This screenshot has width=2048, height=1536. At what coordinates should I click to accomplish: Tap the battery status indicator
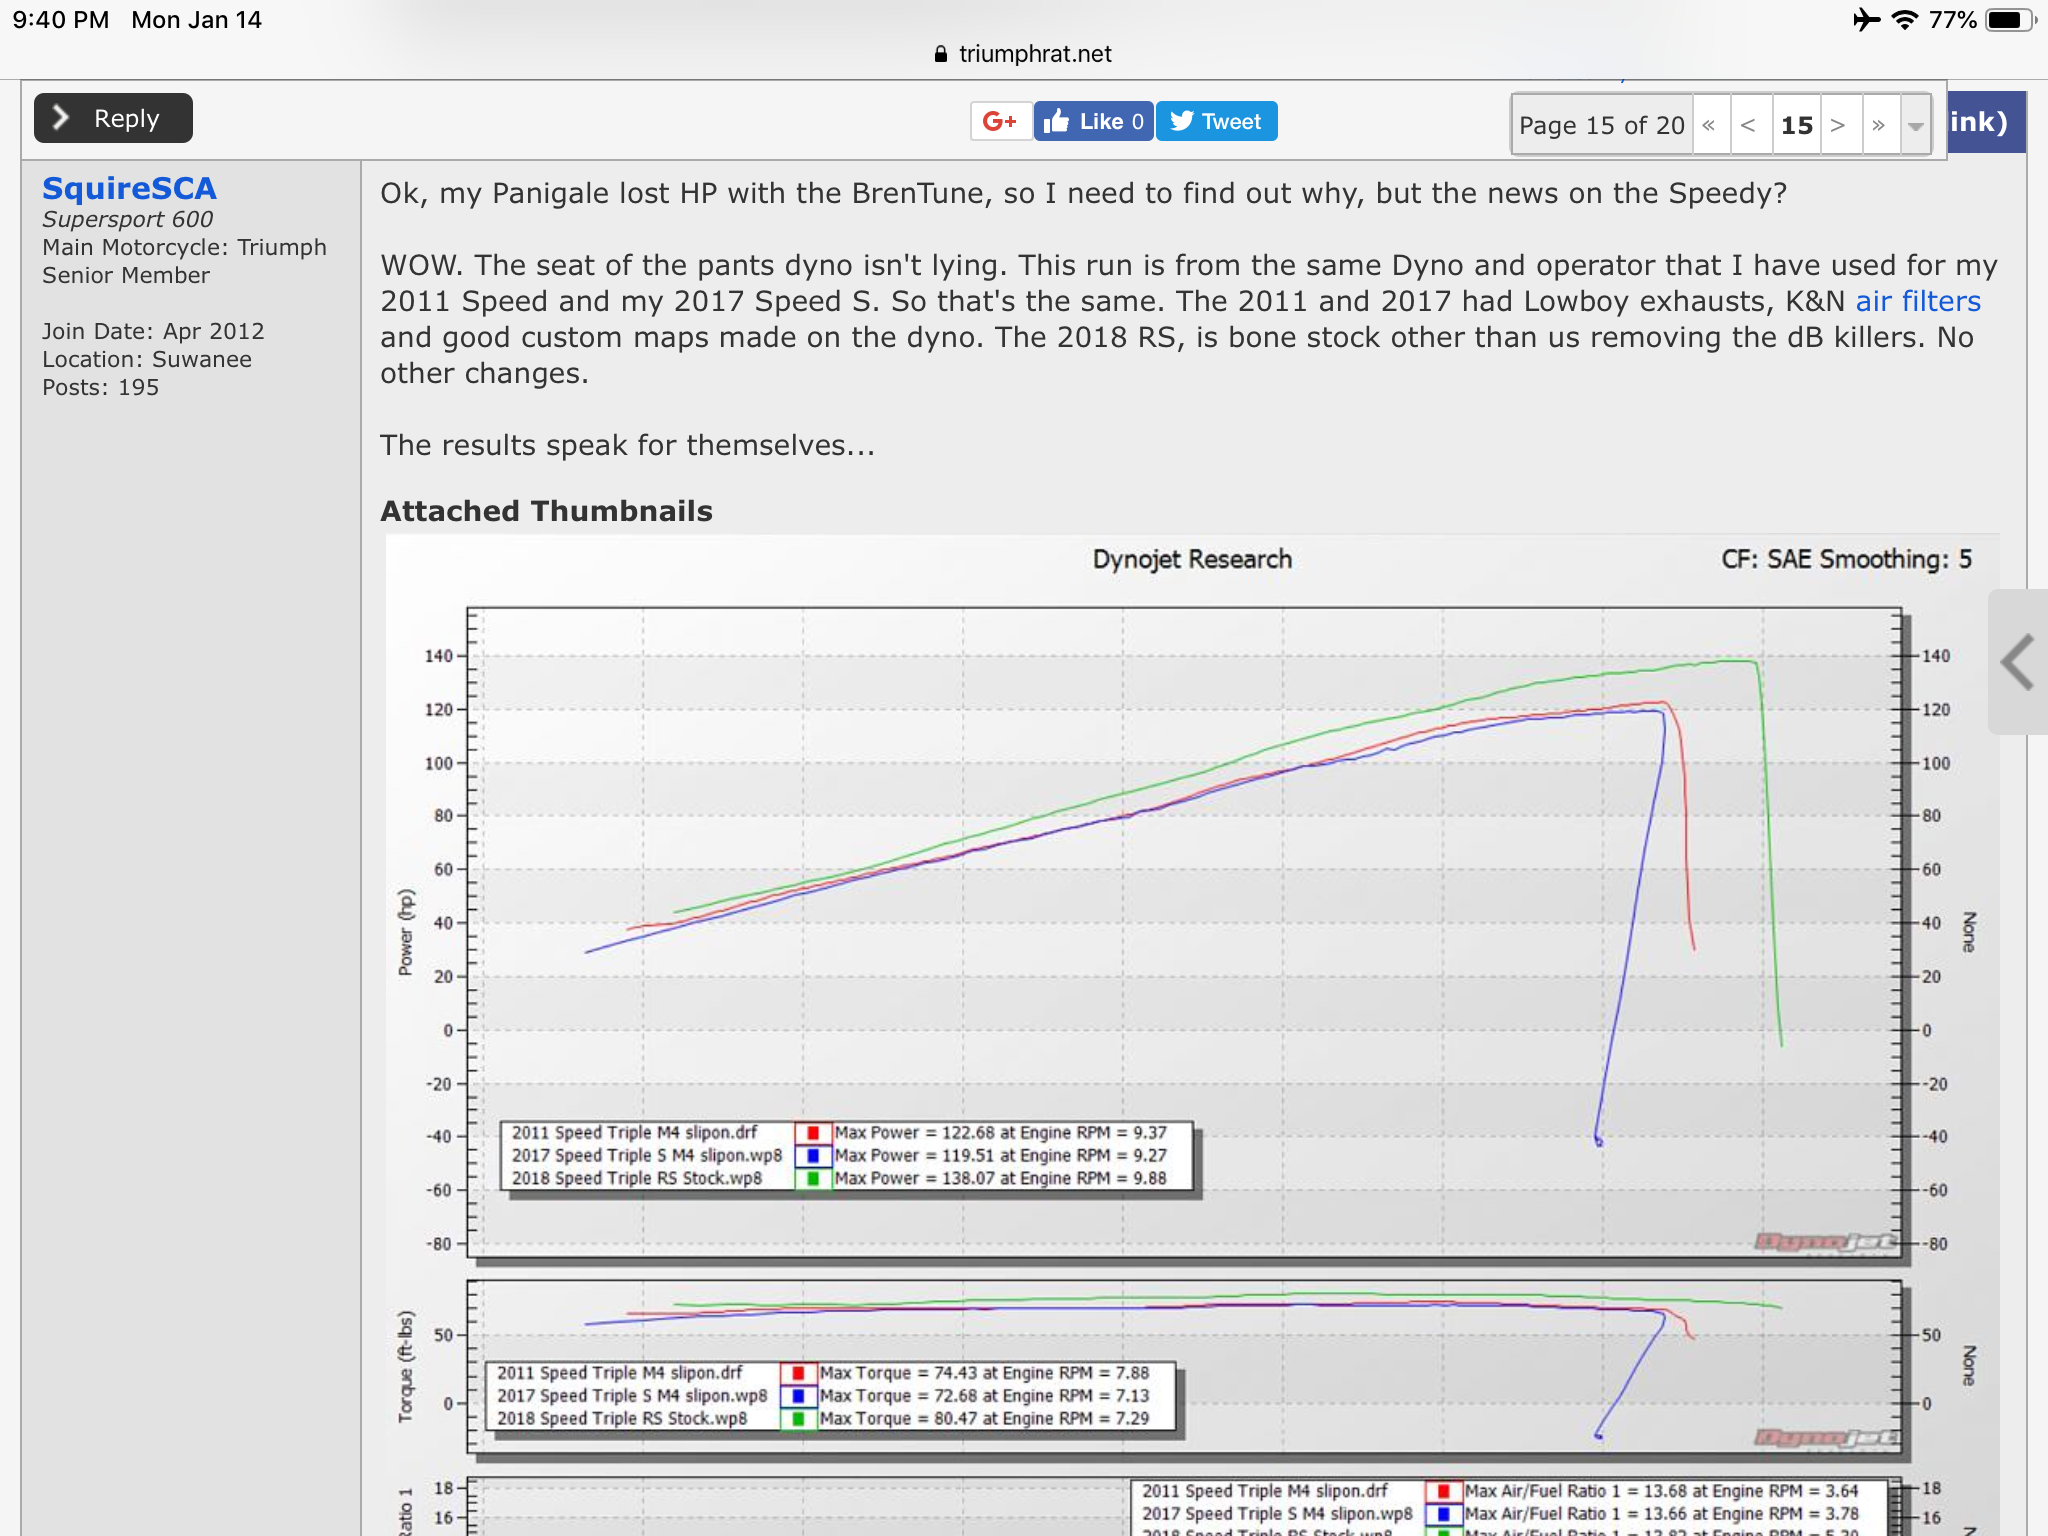[2010, 20]
